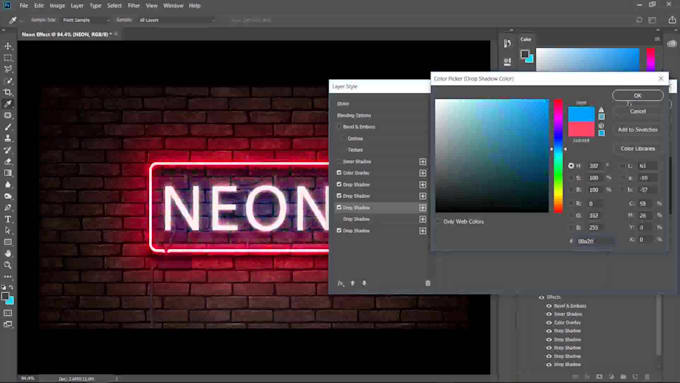Click the move effect up arrow
This screenshot has width=680, height=383.
tap(353, 283)
